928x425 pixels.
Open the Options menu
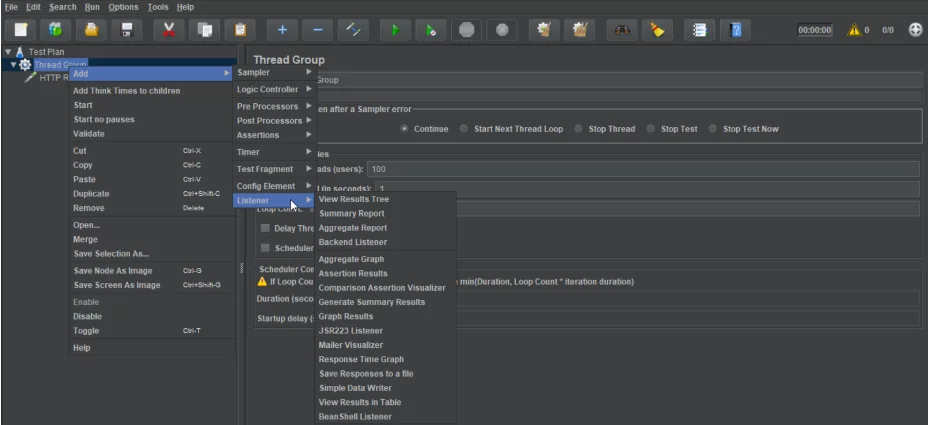123,7
